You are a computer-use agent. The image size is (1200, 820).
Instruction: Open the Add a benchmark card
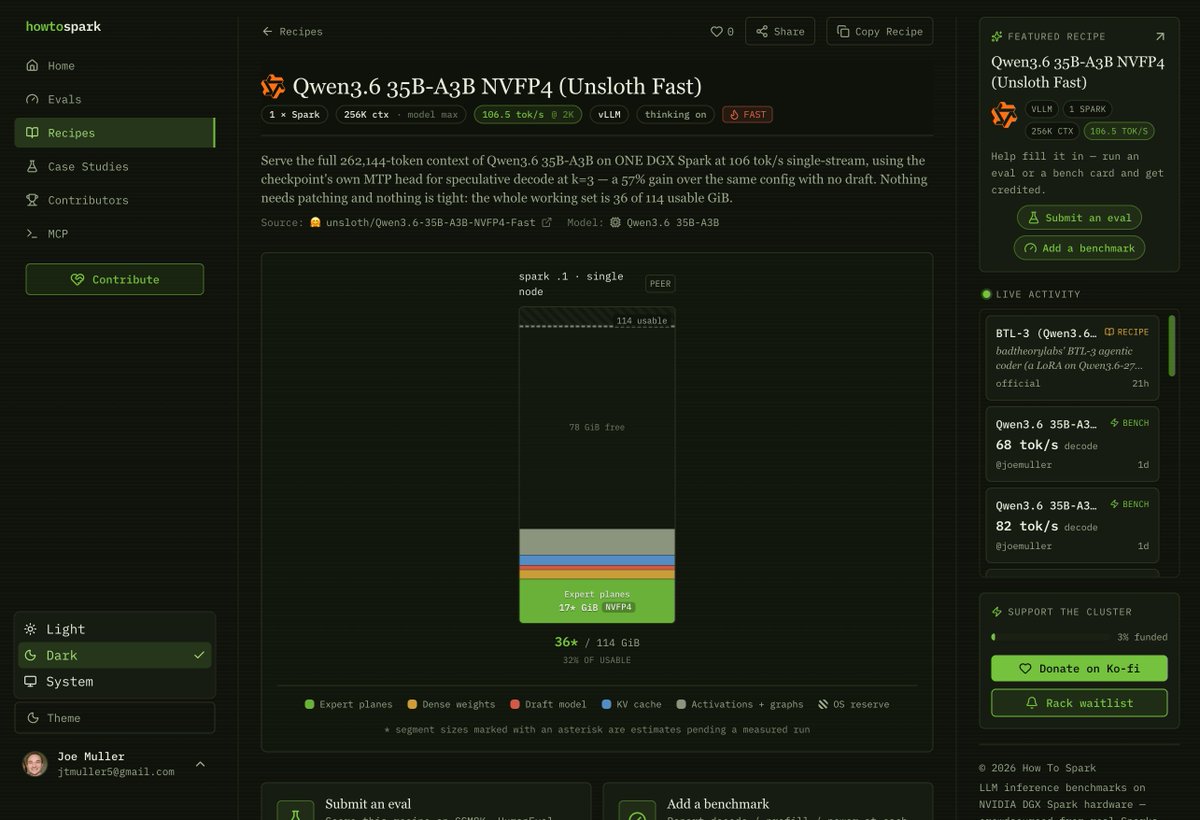click(768, 801)
